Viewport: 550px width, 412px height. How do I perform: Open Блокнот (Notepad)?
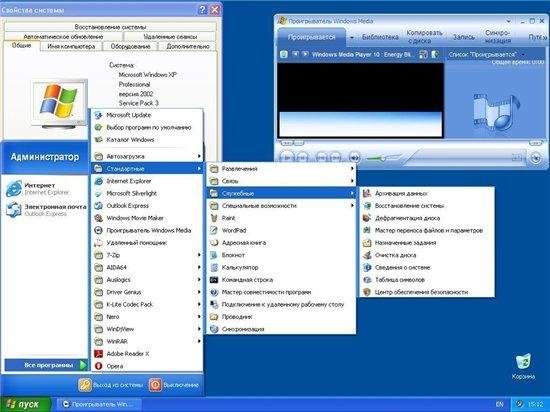click(281, 255)
